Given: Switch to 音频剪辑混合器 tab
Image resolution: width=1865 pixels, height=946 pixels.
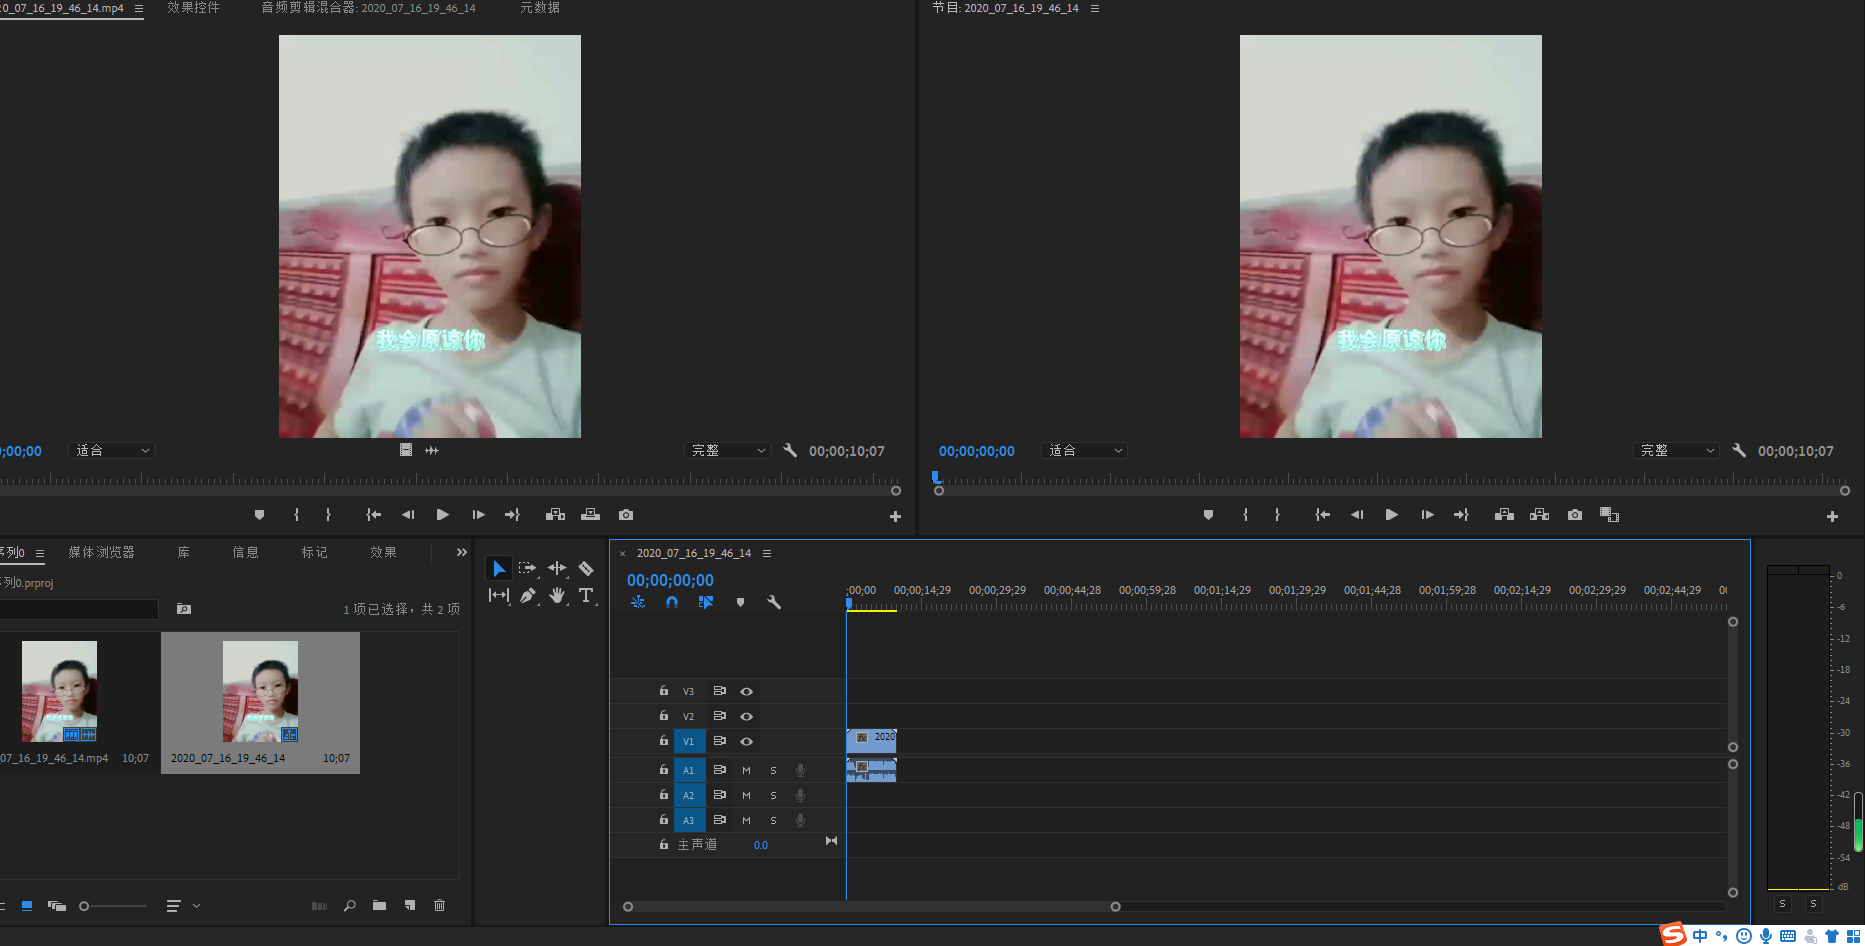Looking at the screenshot, I should pyautogui.click(x=368, y=8).
